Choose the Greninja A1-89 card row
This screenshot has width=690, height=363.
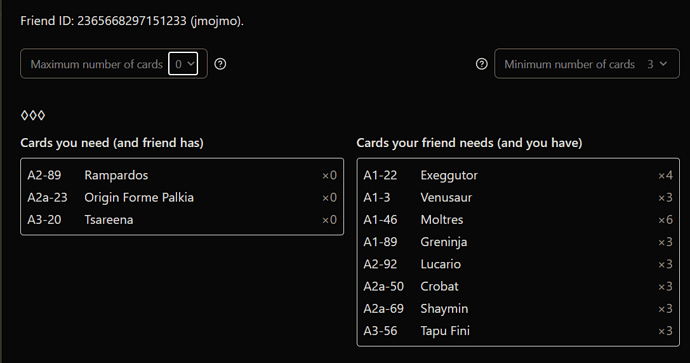(x=518, y=242)
